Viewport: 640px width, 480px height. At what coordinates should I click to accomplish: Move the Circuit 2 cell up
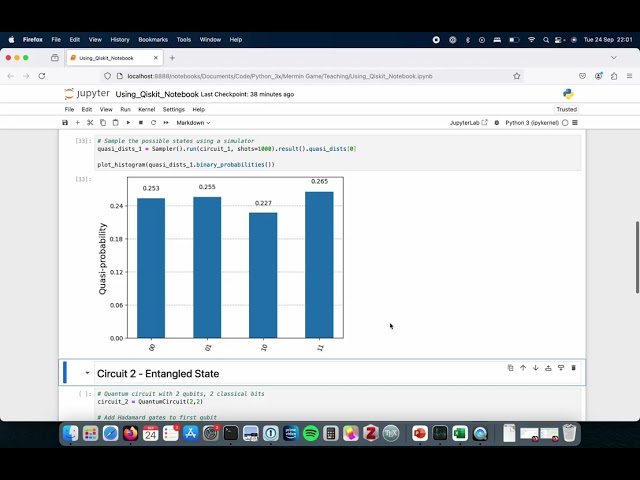523,368
